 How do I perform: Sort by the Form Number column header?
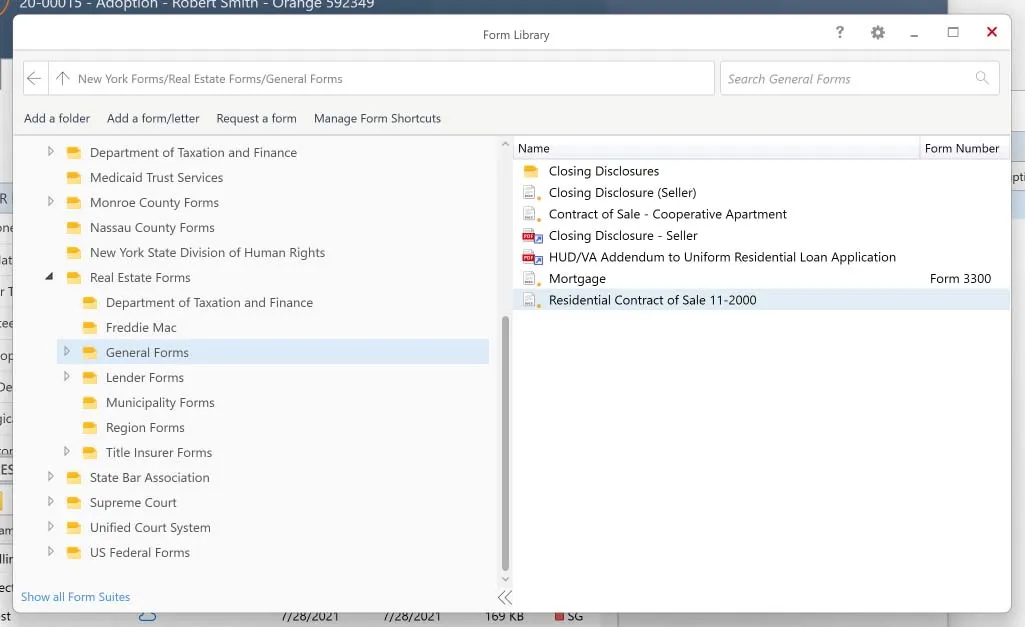pos(964,148)
